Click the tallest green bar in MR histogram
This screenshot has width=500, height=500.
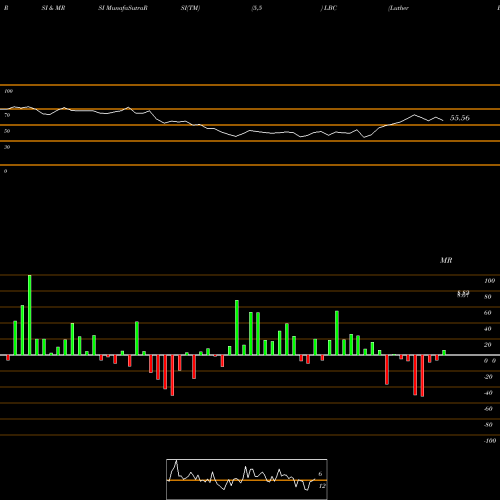pos(30,315)
